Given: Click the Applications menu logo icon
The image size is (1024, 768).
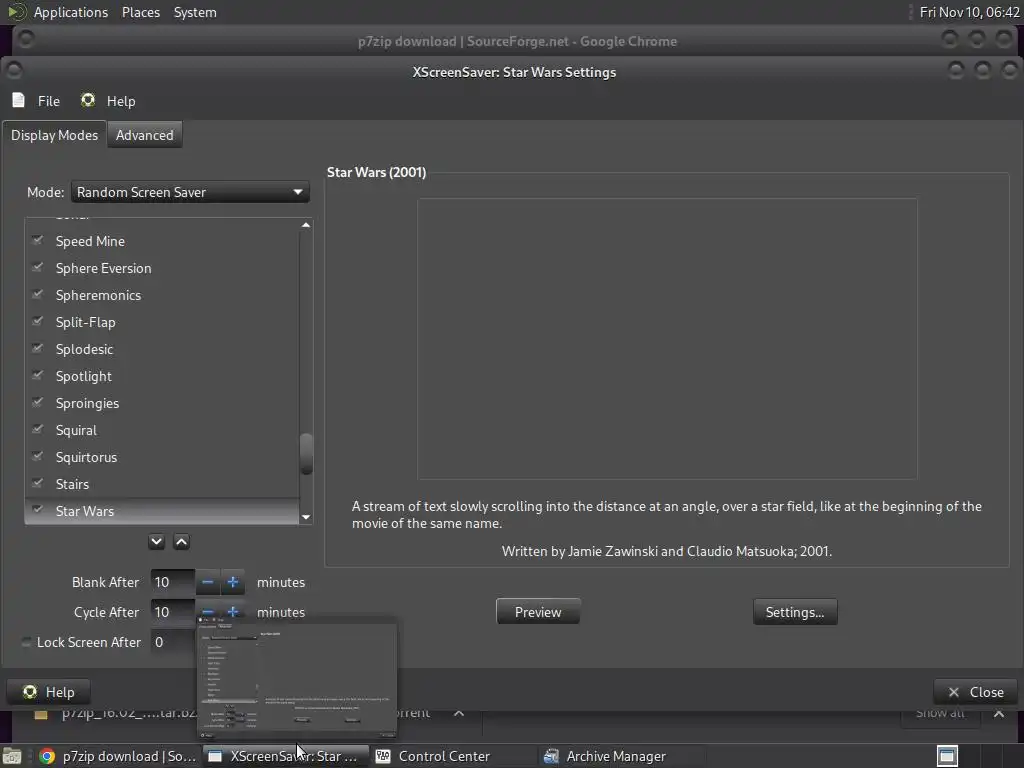Looking at the screenshot, I should [16, 12].
